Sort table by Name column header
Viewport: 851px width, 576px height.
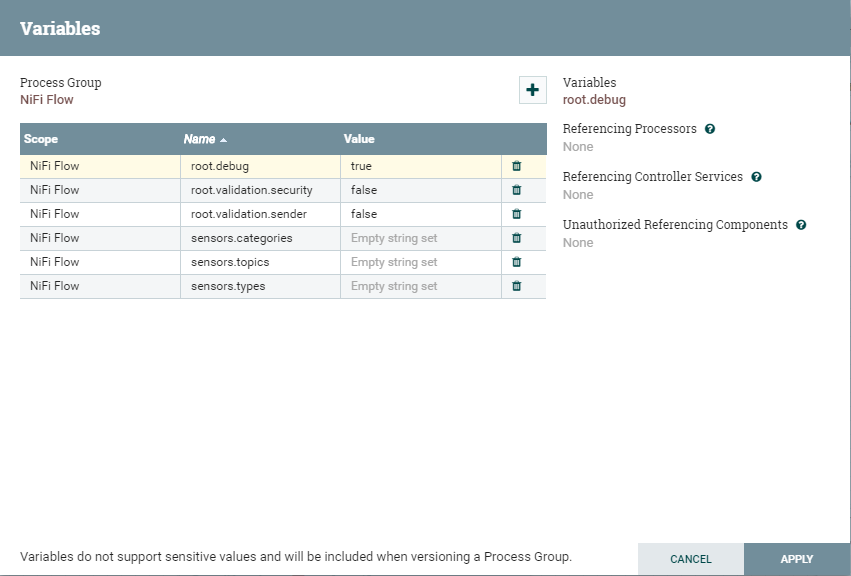point(199,139)
